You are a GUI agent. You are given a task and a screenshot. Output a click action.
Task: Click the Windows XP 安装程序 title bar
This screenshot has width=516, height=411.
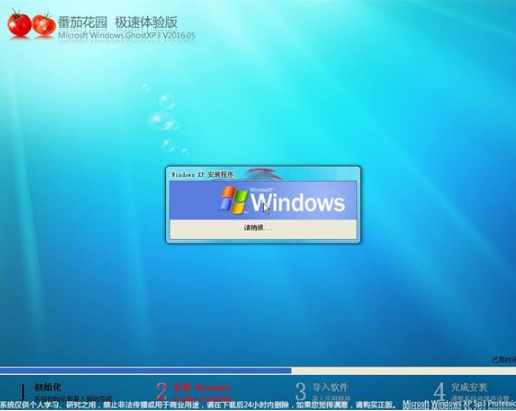(263, 174)
